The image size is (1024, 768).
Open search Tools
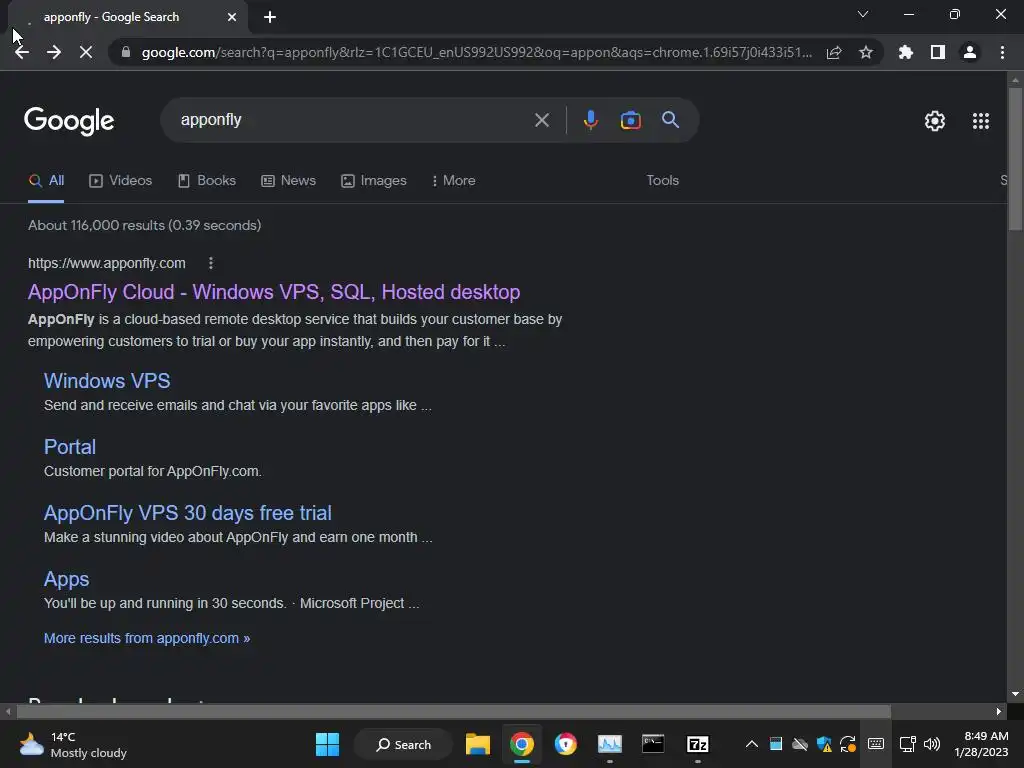[662, 180]
